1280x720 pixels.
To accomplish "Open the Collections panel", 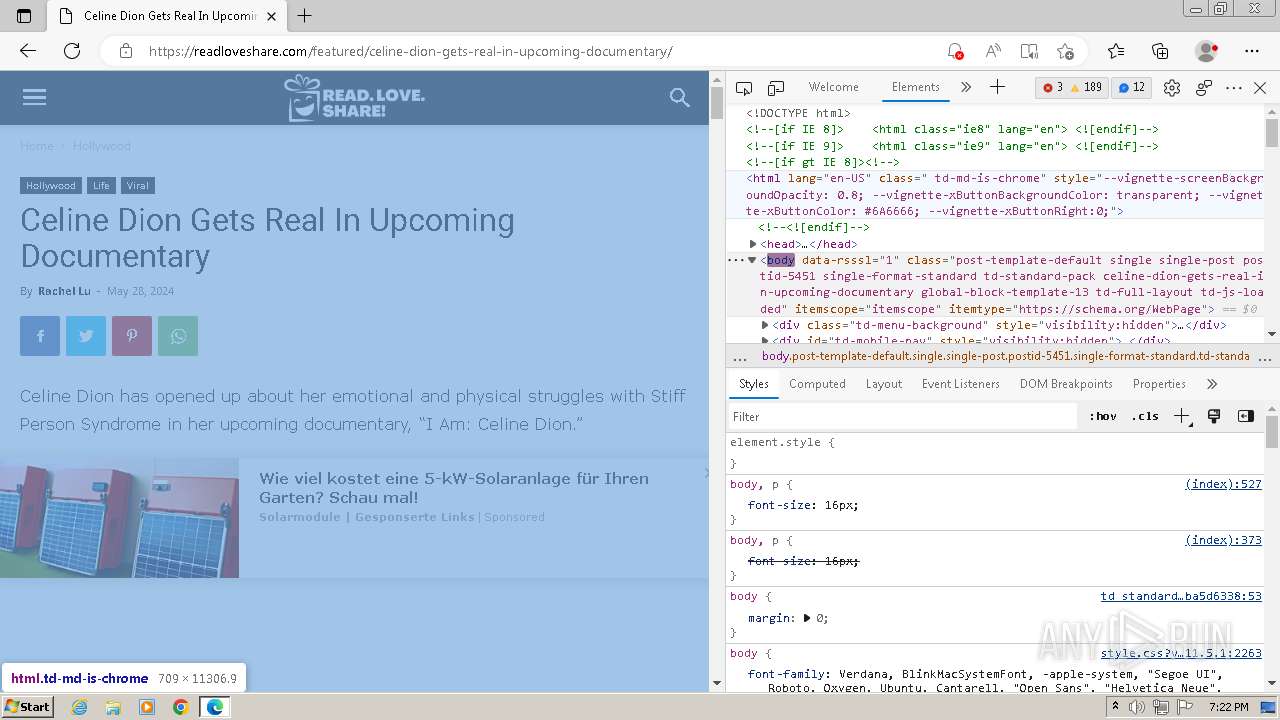I will [1160, 51].
